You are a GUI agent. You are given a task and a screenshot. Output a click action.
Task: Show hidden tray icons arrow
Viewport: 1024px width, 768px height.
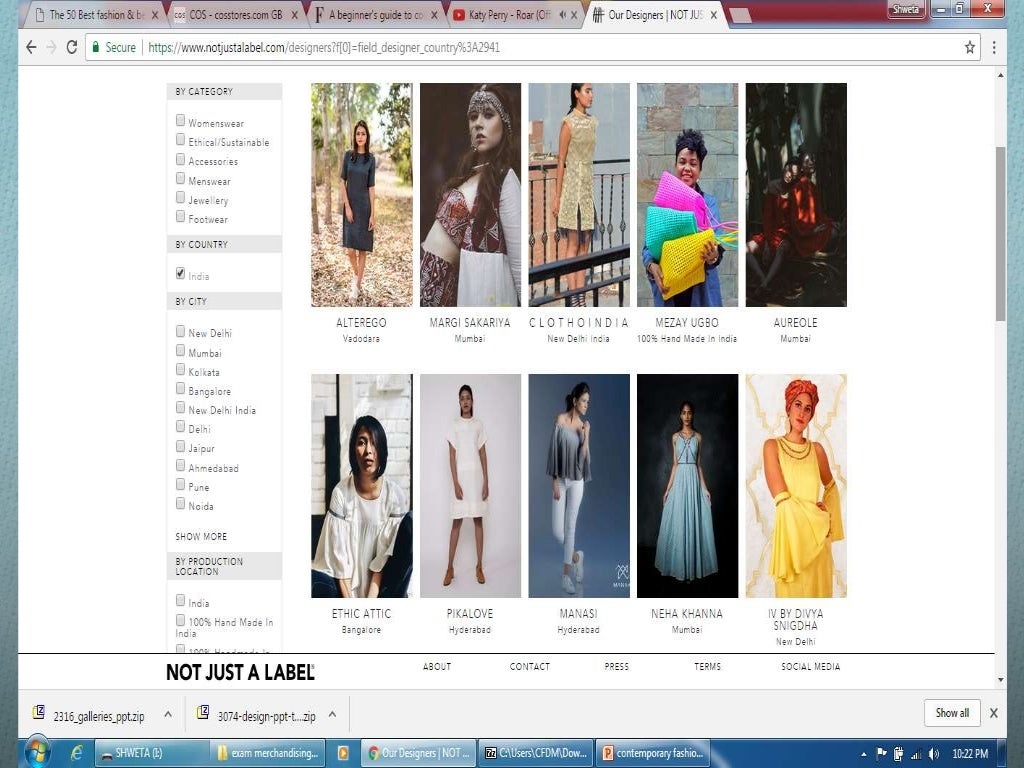[864, 754]
